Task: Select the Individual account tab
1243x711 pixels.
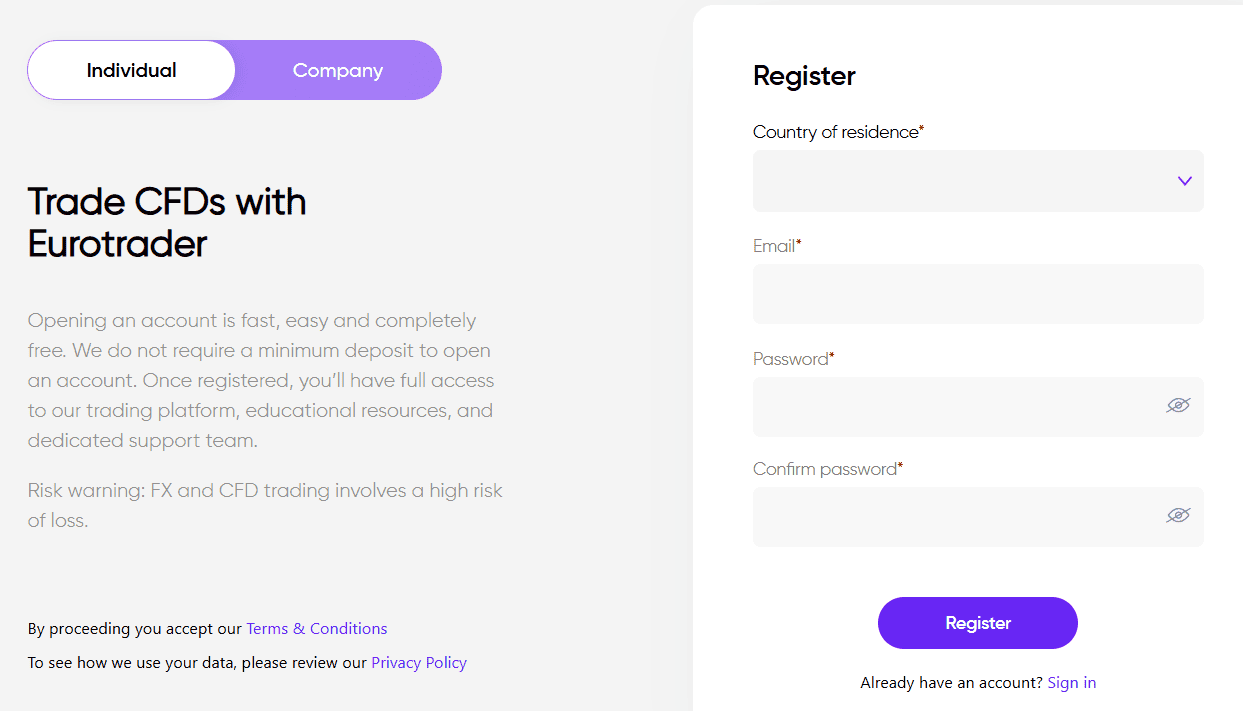Action: [131, 70]
